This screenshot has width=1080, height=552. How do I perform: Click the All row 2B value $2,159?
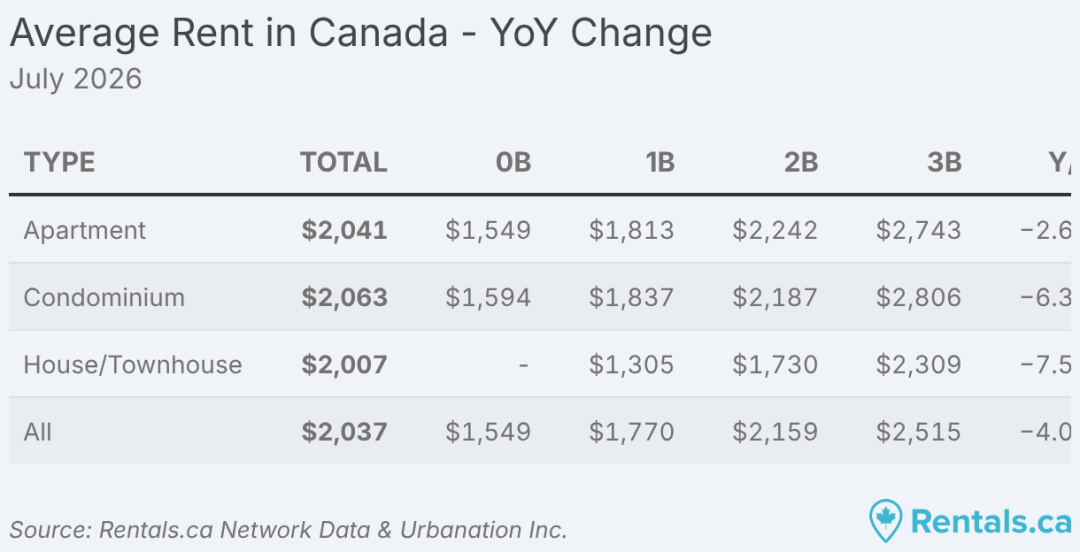[775, 432]
